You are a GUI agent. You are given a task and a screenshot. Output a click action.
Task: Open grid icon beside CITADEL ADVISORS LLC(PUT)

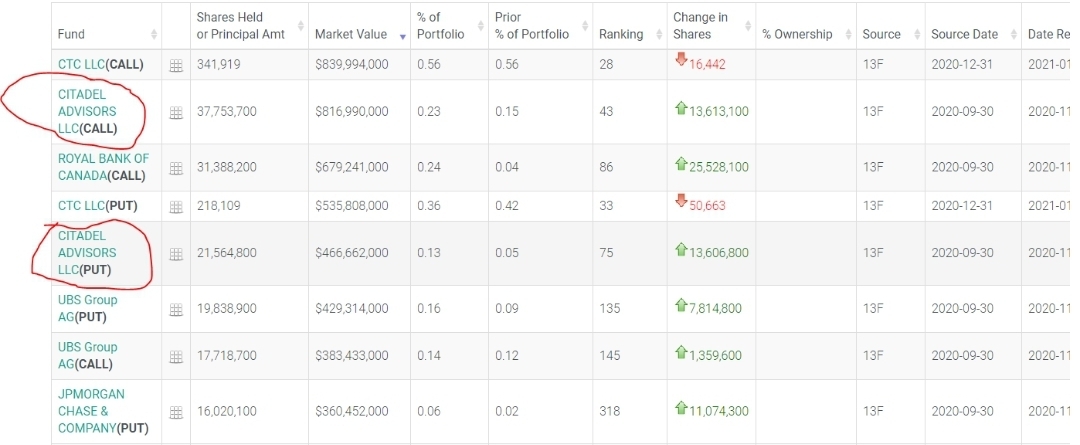pyautogui.click(x=176, y=254)
